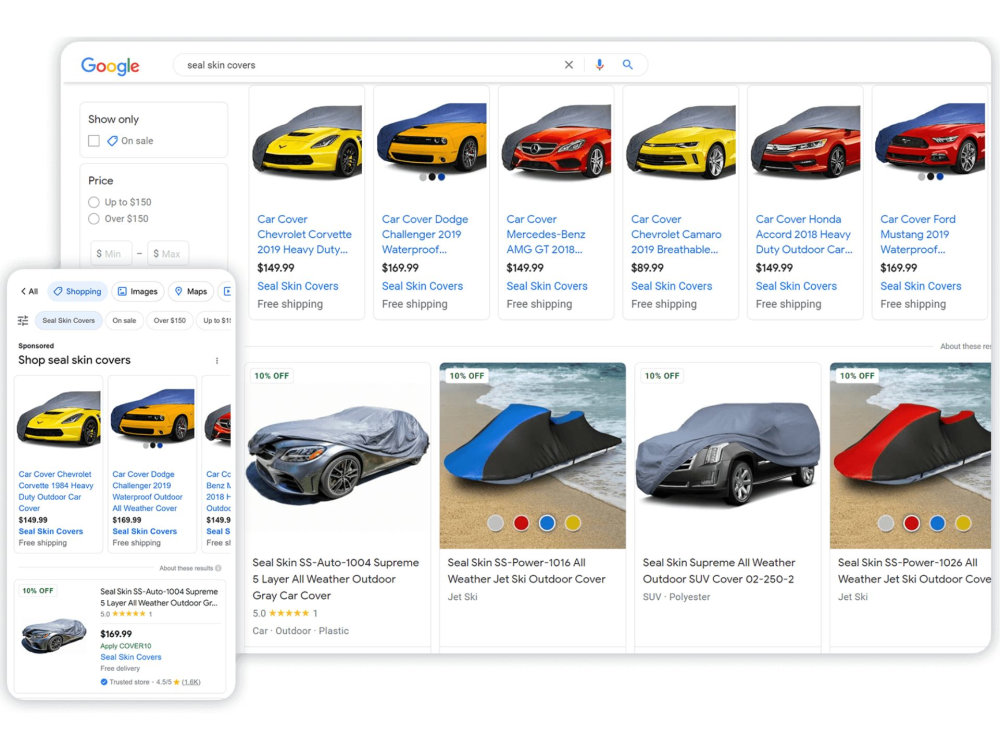Go back using the All arrow
Viewport: 1000px width, 750px height.
coord(29,291)
